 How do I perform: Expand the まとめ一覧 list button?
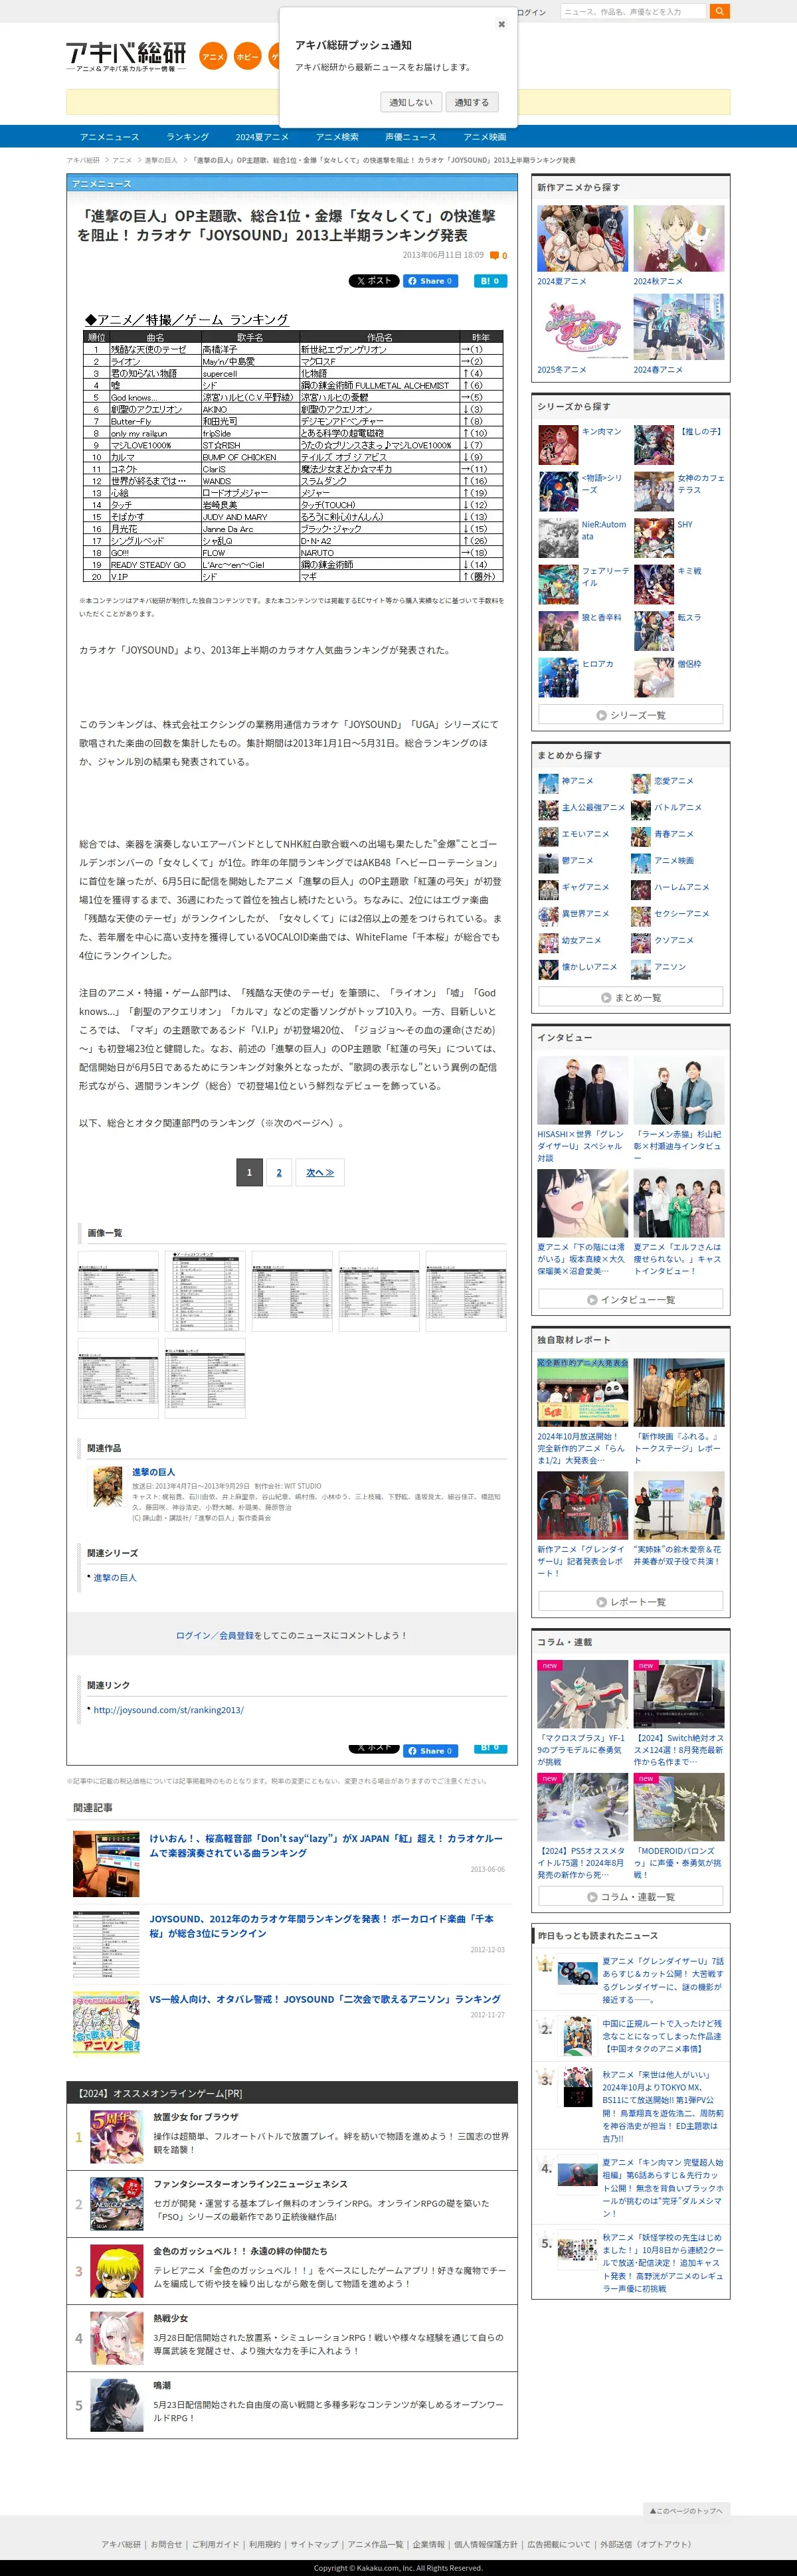[631, 997]
